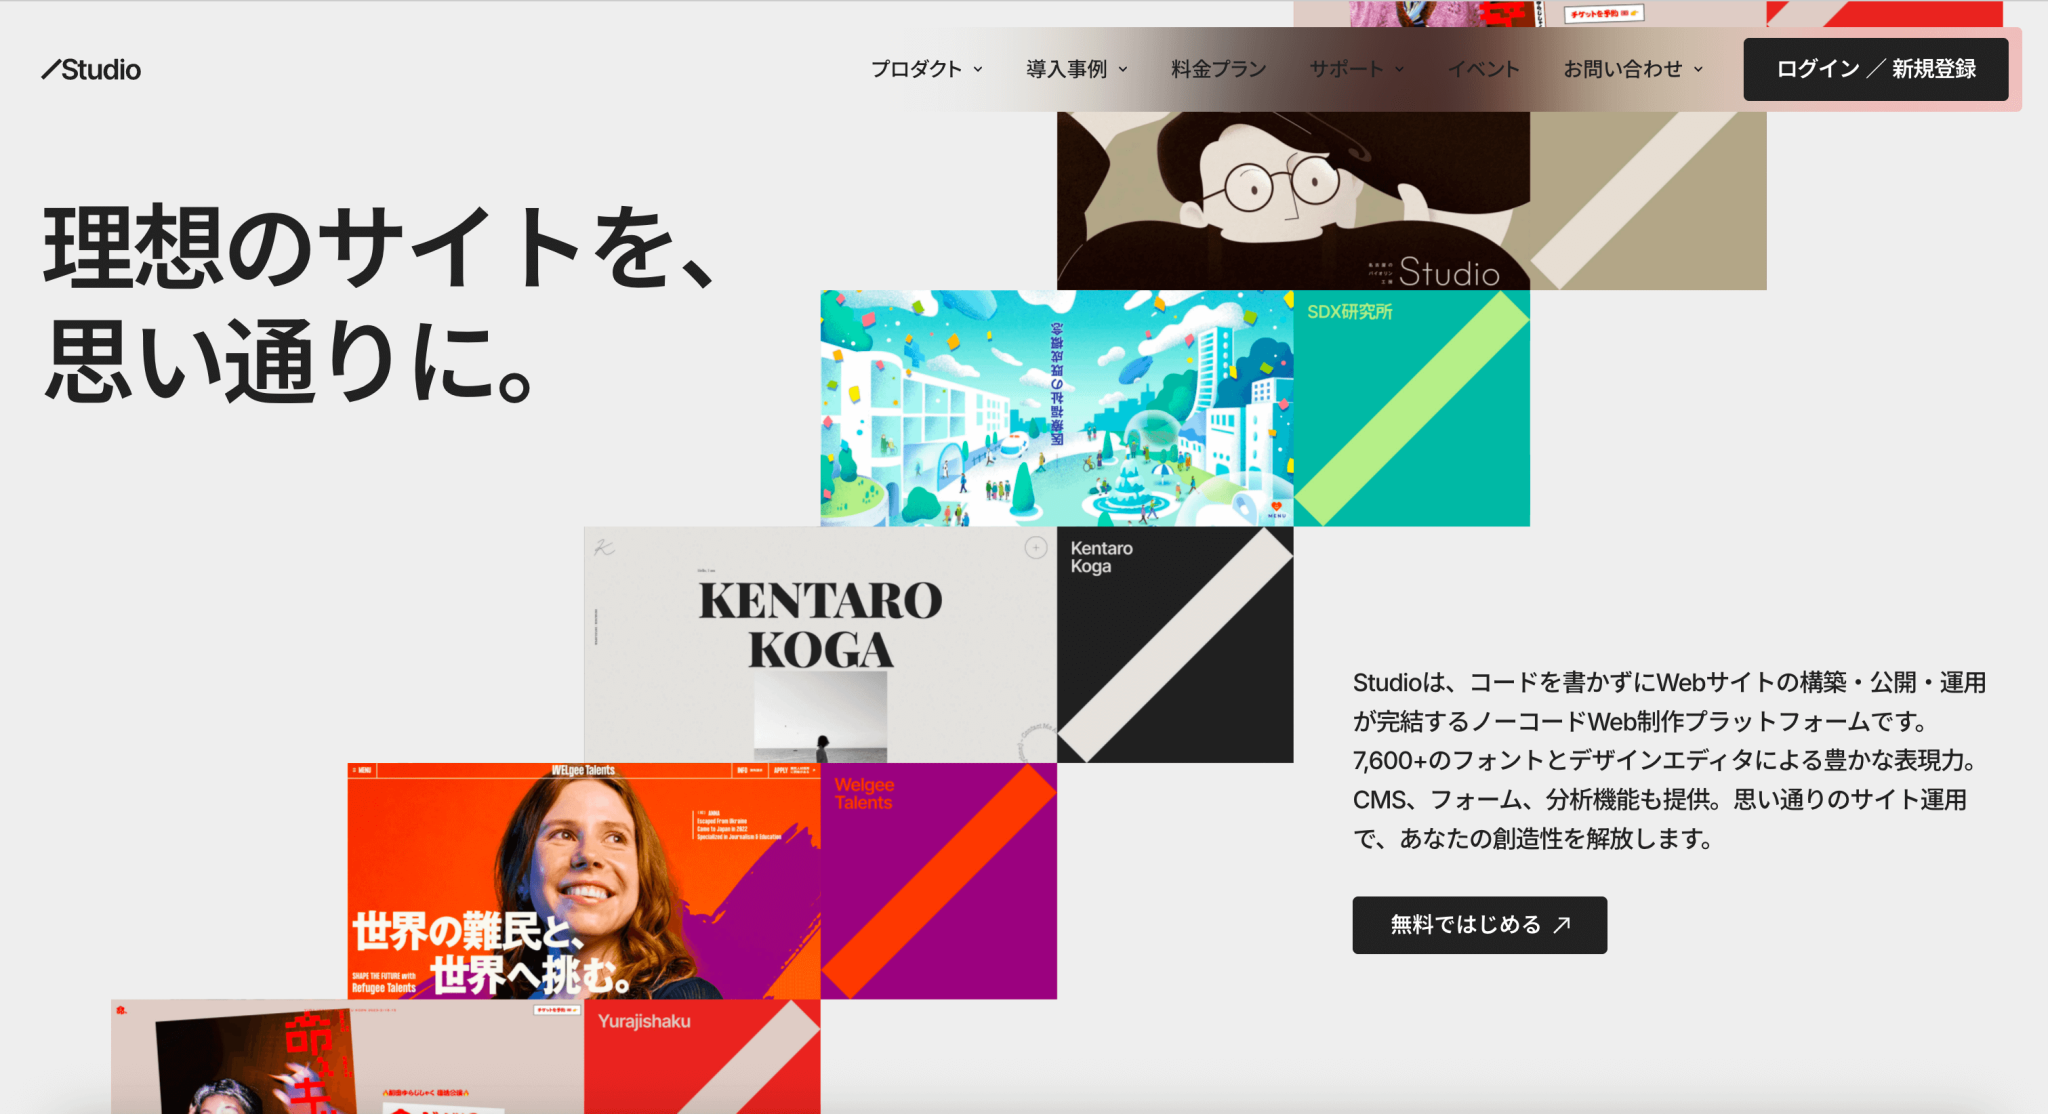
Task: Open the glasses character Studio thumbnail
Action: tap(1293, 200)
